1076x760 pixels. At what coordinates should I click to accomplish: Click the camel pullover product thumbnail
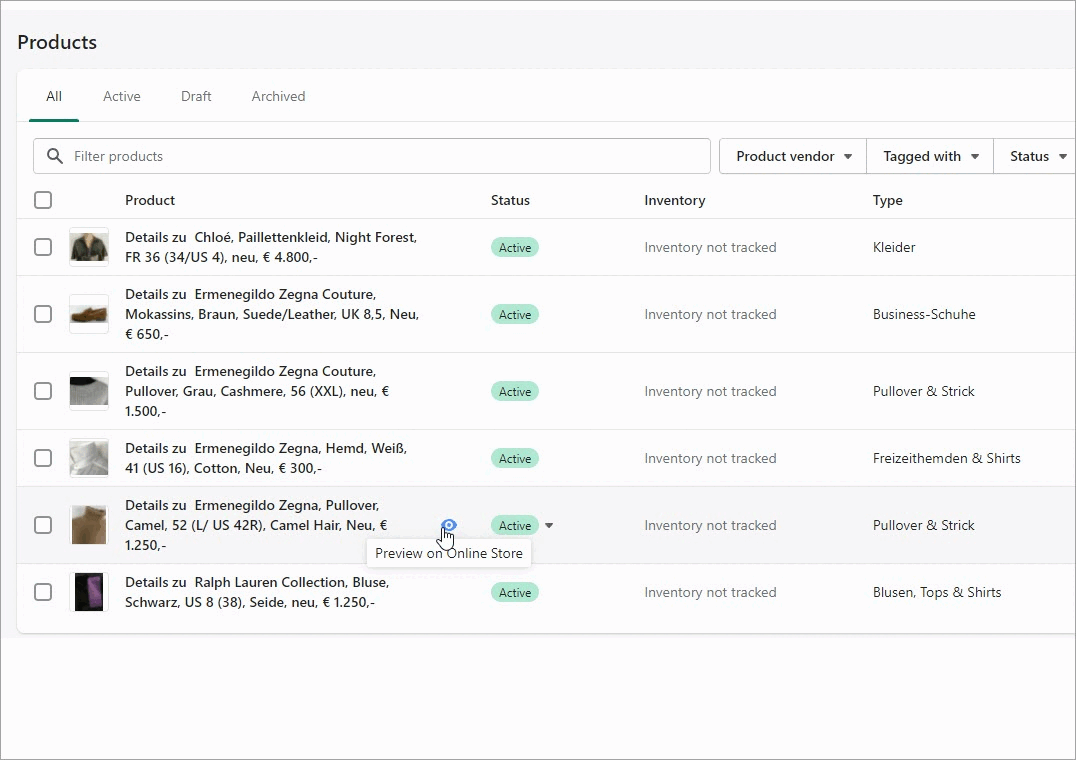point(89,525)
